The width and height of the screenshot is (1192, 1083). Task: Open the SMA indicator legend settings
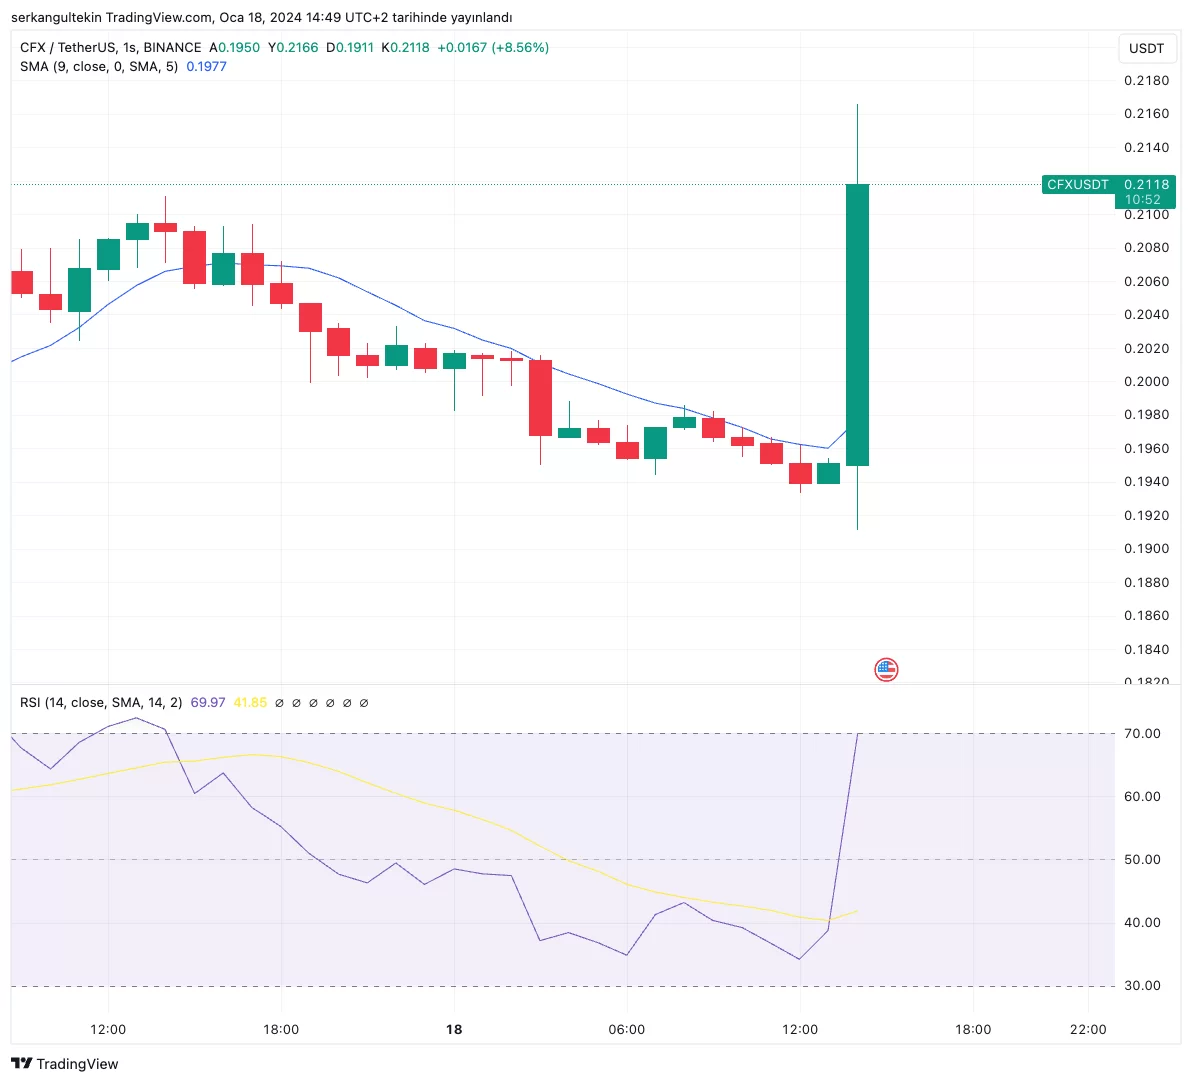[x=99, y=66]
